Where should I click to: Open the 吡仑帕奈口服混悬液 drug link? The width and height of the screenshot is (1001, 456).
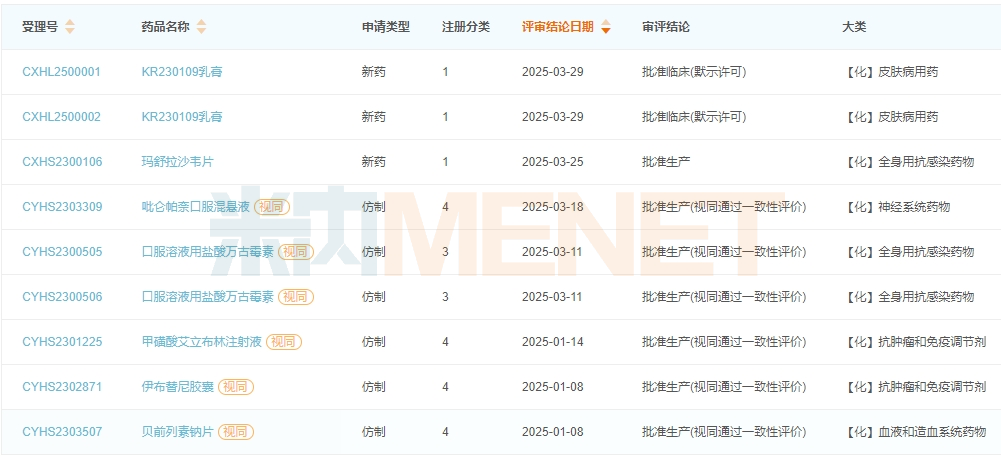[196, 207]
